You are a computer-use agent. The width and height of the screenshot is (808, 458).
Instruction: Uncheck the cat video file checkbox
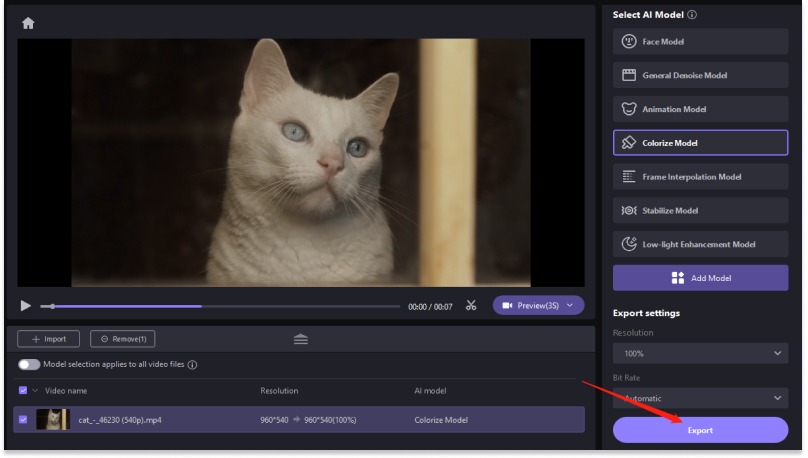tap(23, 420)
